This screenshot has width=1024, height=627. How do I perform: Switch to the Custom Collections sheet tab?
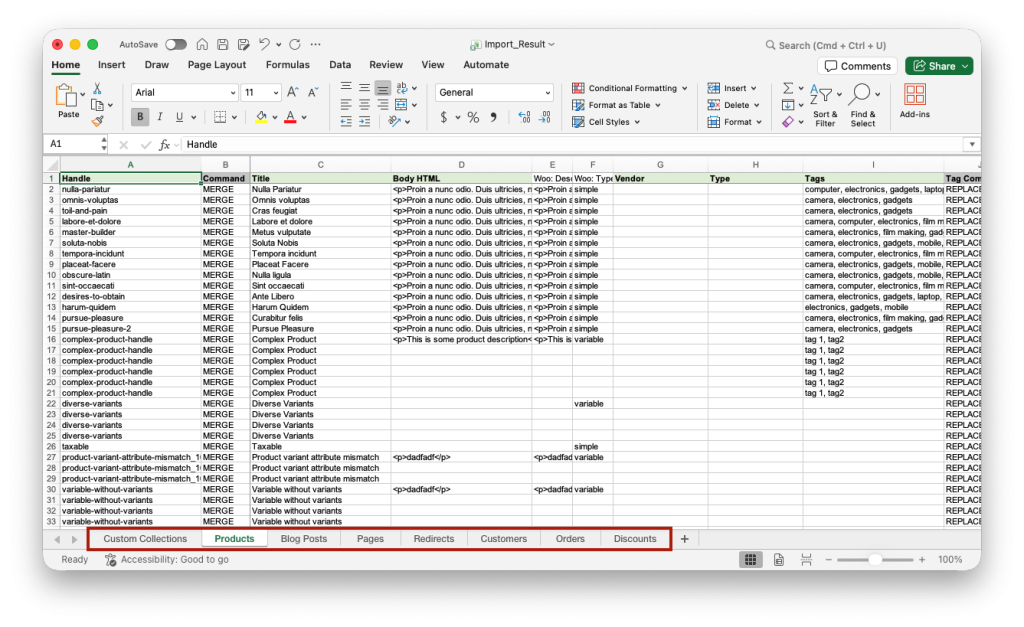[x=145, y=539]
